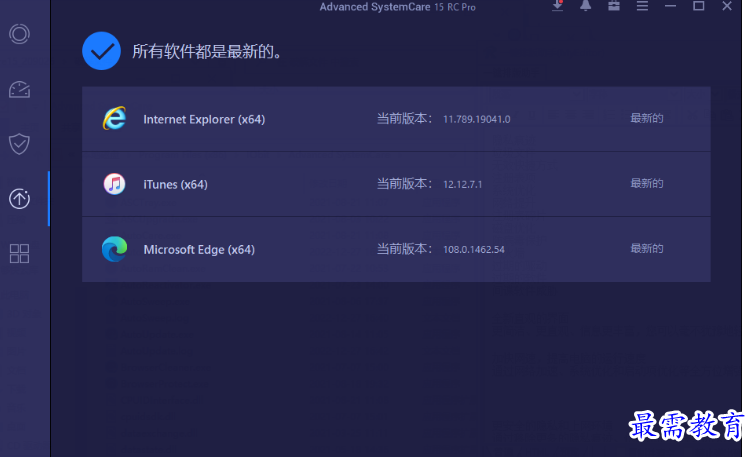Click version number 11.789.19041.0
Screen dimensions: 753x457
coord(476,119)
